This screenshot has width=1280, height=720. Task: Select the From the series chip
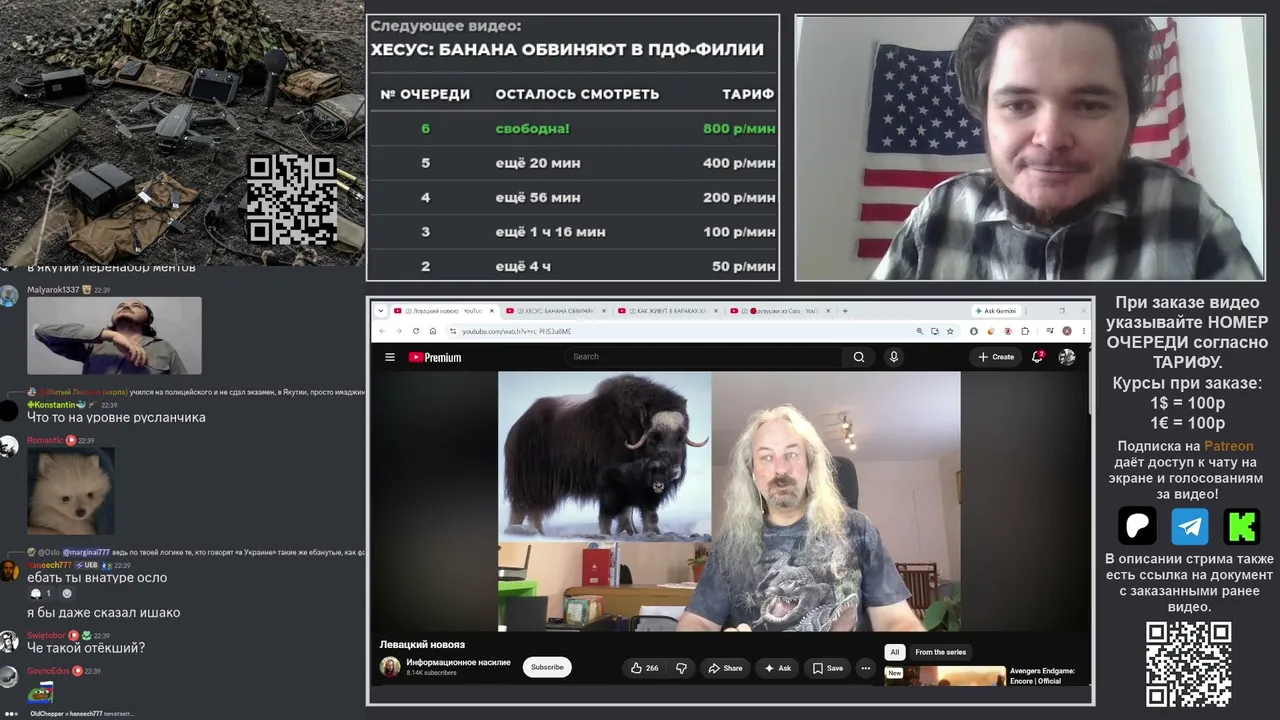[x=941, y=652]
